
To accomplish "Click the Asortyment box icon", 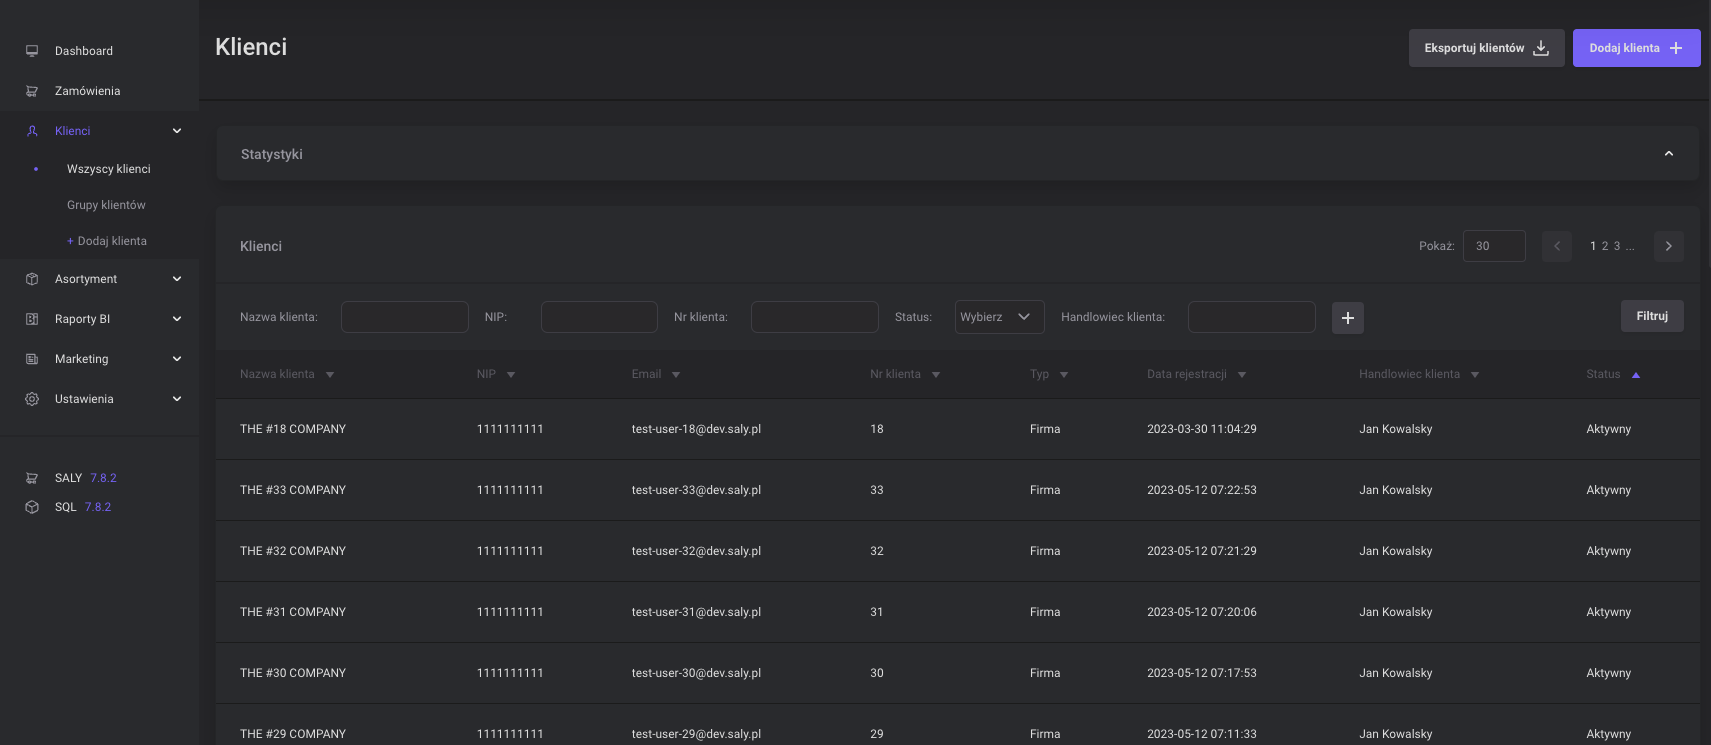I will 32,279.
